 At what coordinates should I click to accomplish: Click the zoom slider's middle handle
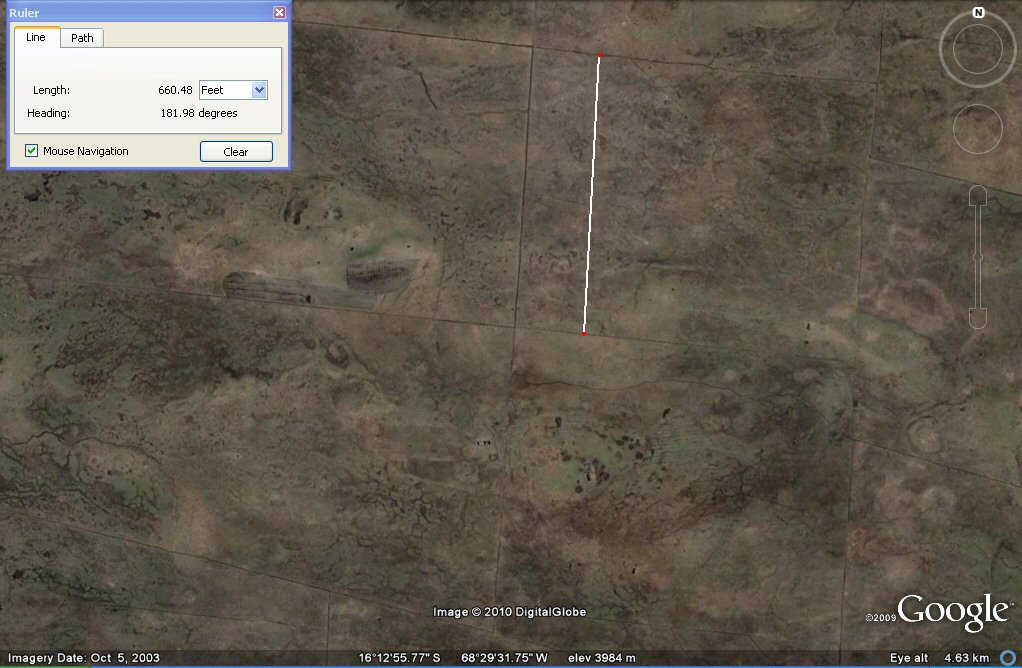coord(978,257)
